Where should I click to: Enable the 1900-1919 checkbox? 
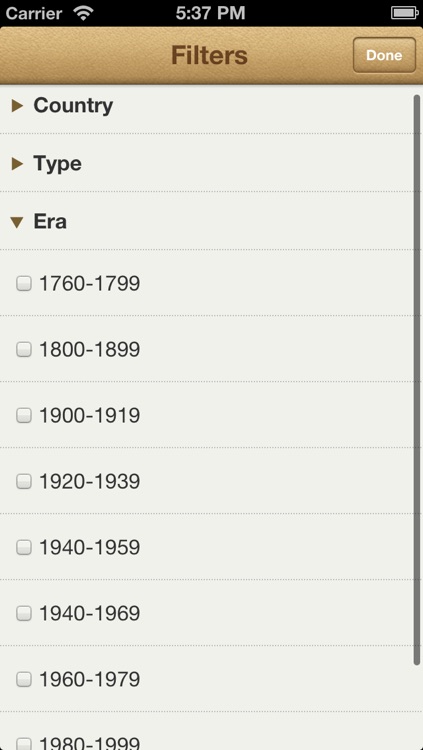tap(24, 416)
